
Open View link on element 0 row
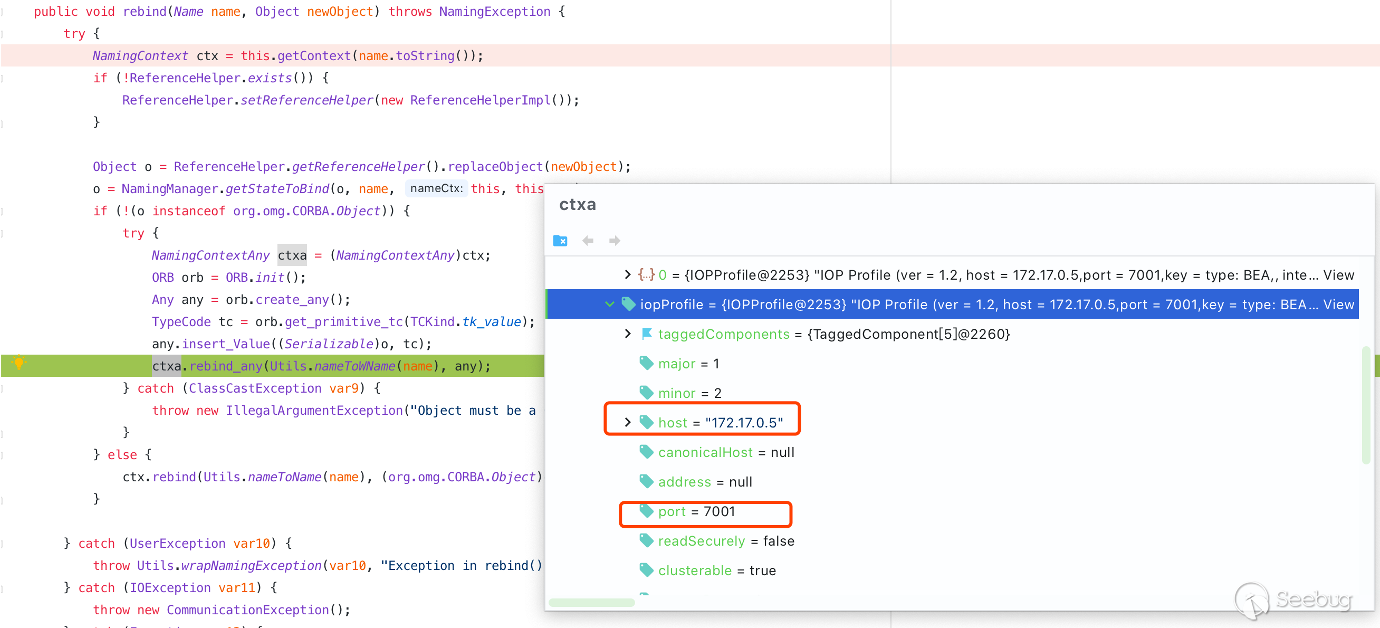click(x=1338, y=275)
